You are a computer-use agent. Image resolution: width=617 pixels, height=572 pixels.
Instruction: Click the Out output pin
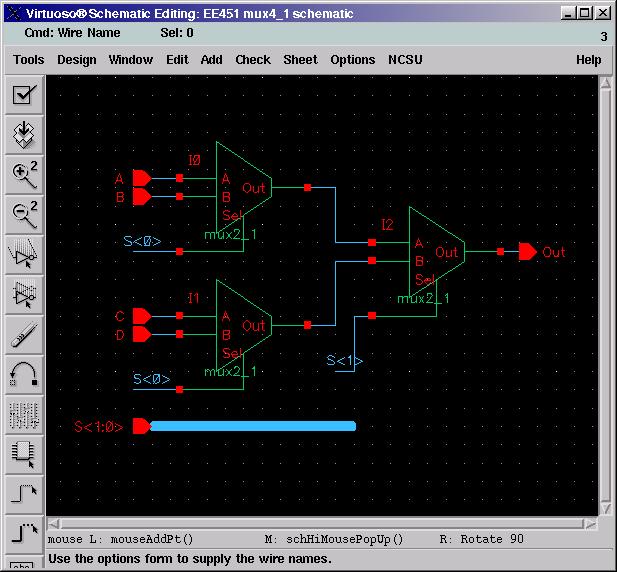tap(528, 251)
